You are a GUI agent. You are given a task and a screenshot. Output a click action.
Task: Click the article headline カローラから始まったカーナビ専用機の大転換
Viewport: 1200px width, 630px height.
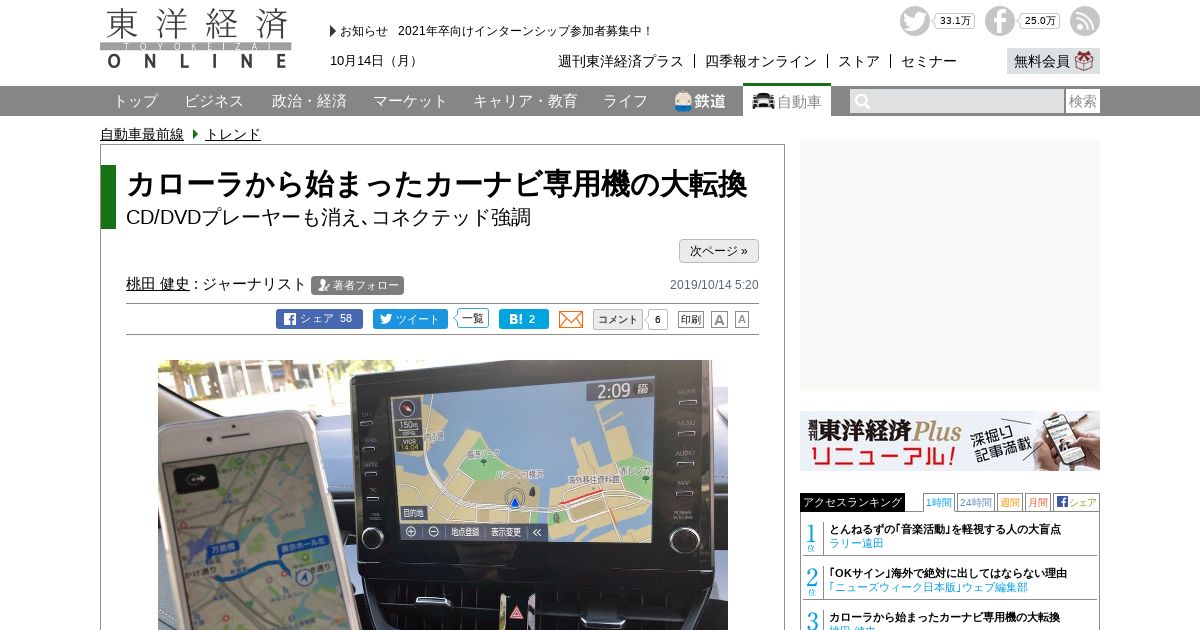click(437, 184)
